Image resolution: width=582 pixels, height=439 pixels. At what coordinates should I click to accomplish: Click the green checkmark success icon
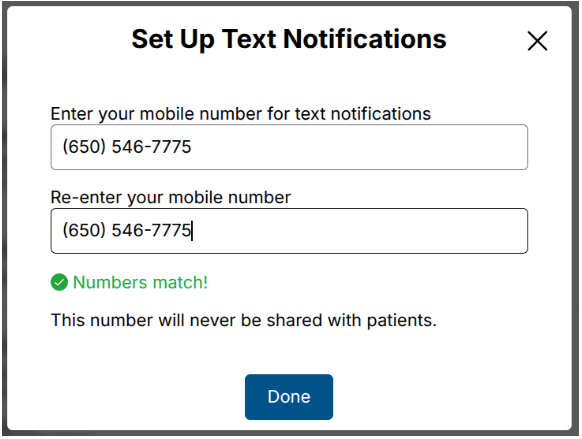[x=59, y=282]
